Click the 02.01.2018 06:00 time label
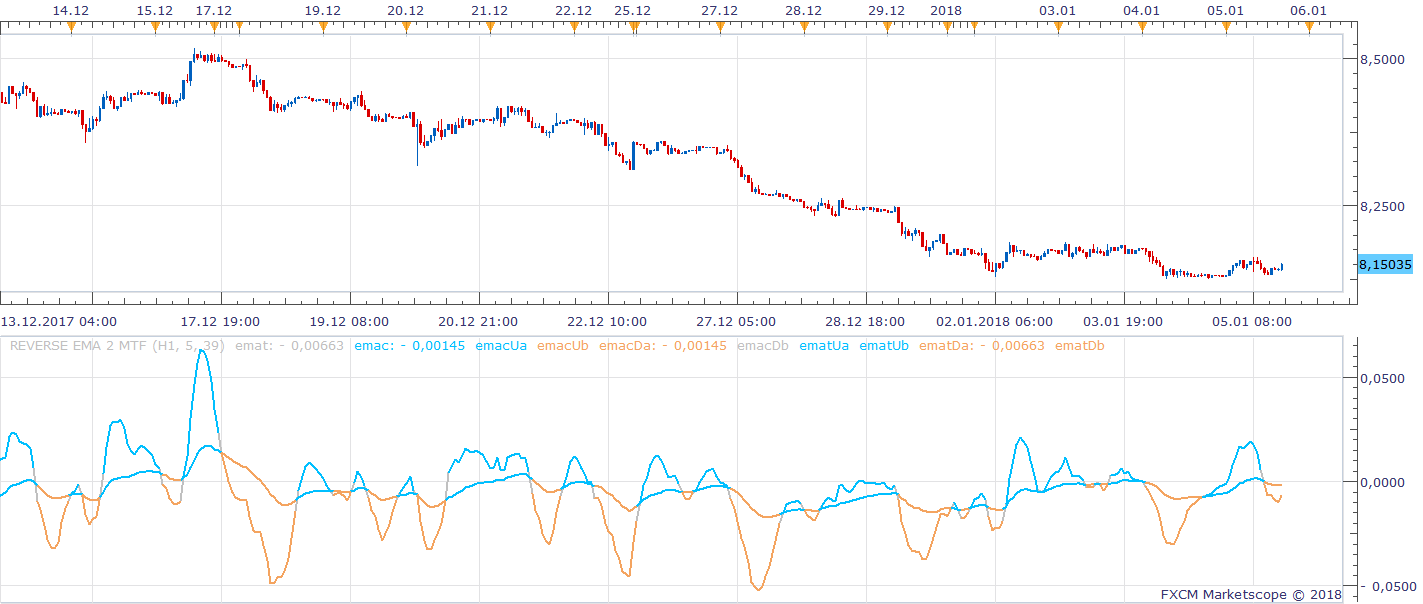1423x604 pixels. (x=994, y=321)
